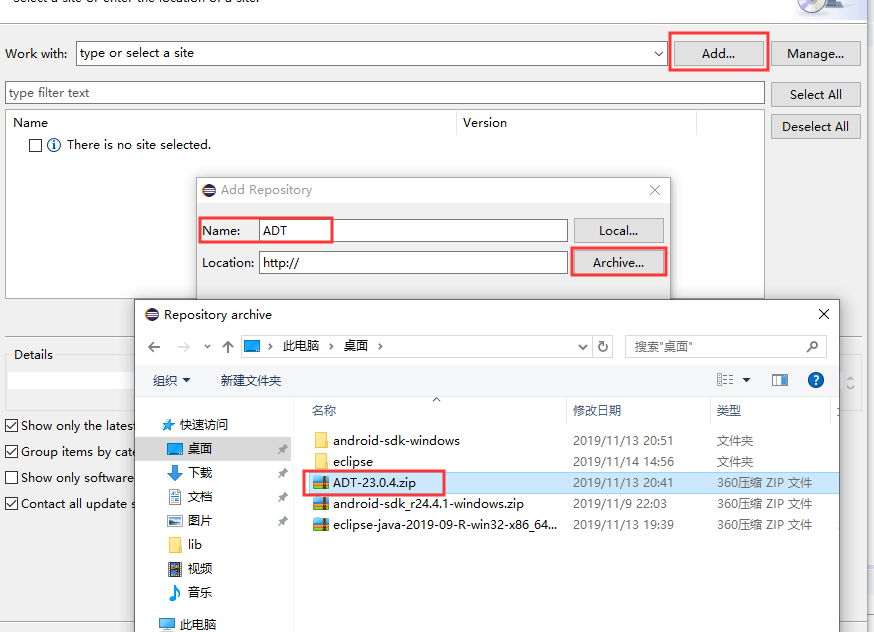Refresh the folder view
The image size is (874, 632).
pyautogui.click(x=603, y=347)
